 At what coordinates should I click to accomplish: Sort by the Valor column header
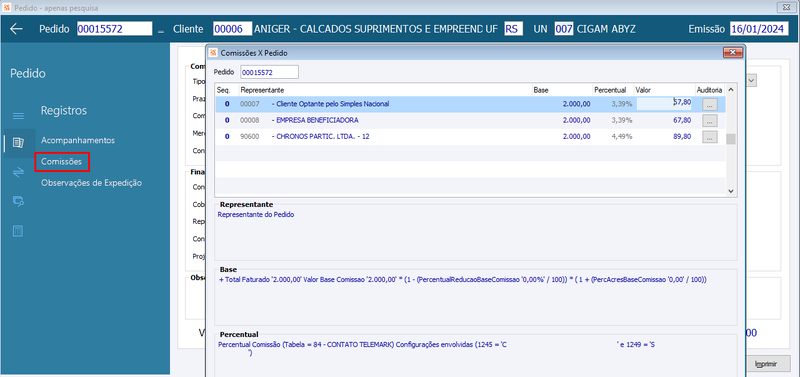pyautogui.click(x=664, y=90)
